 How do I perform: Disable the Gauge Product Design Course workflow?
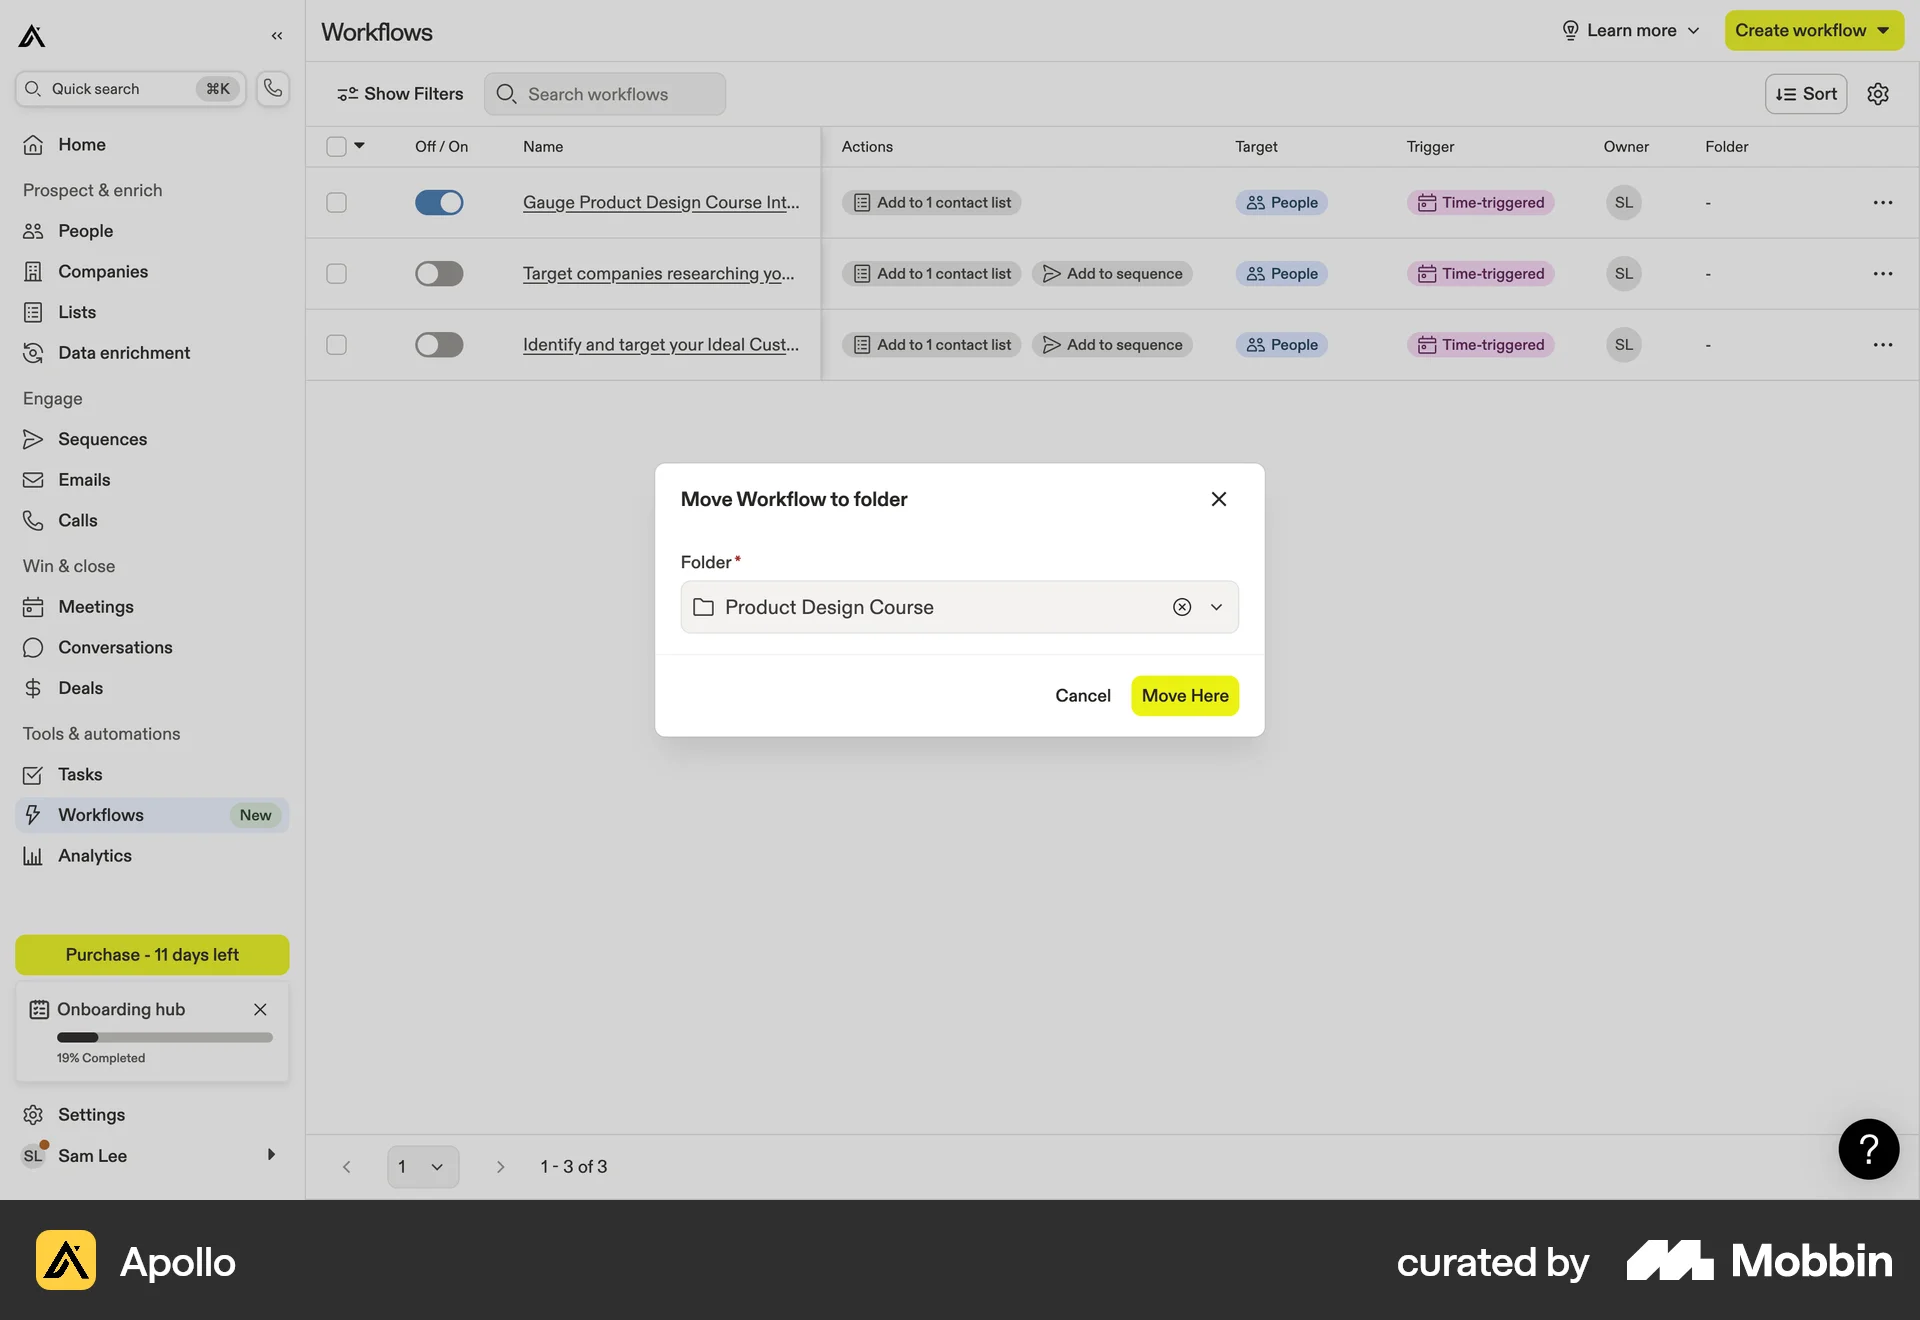(439, 202)
